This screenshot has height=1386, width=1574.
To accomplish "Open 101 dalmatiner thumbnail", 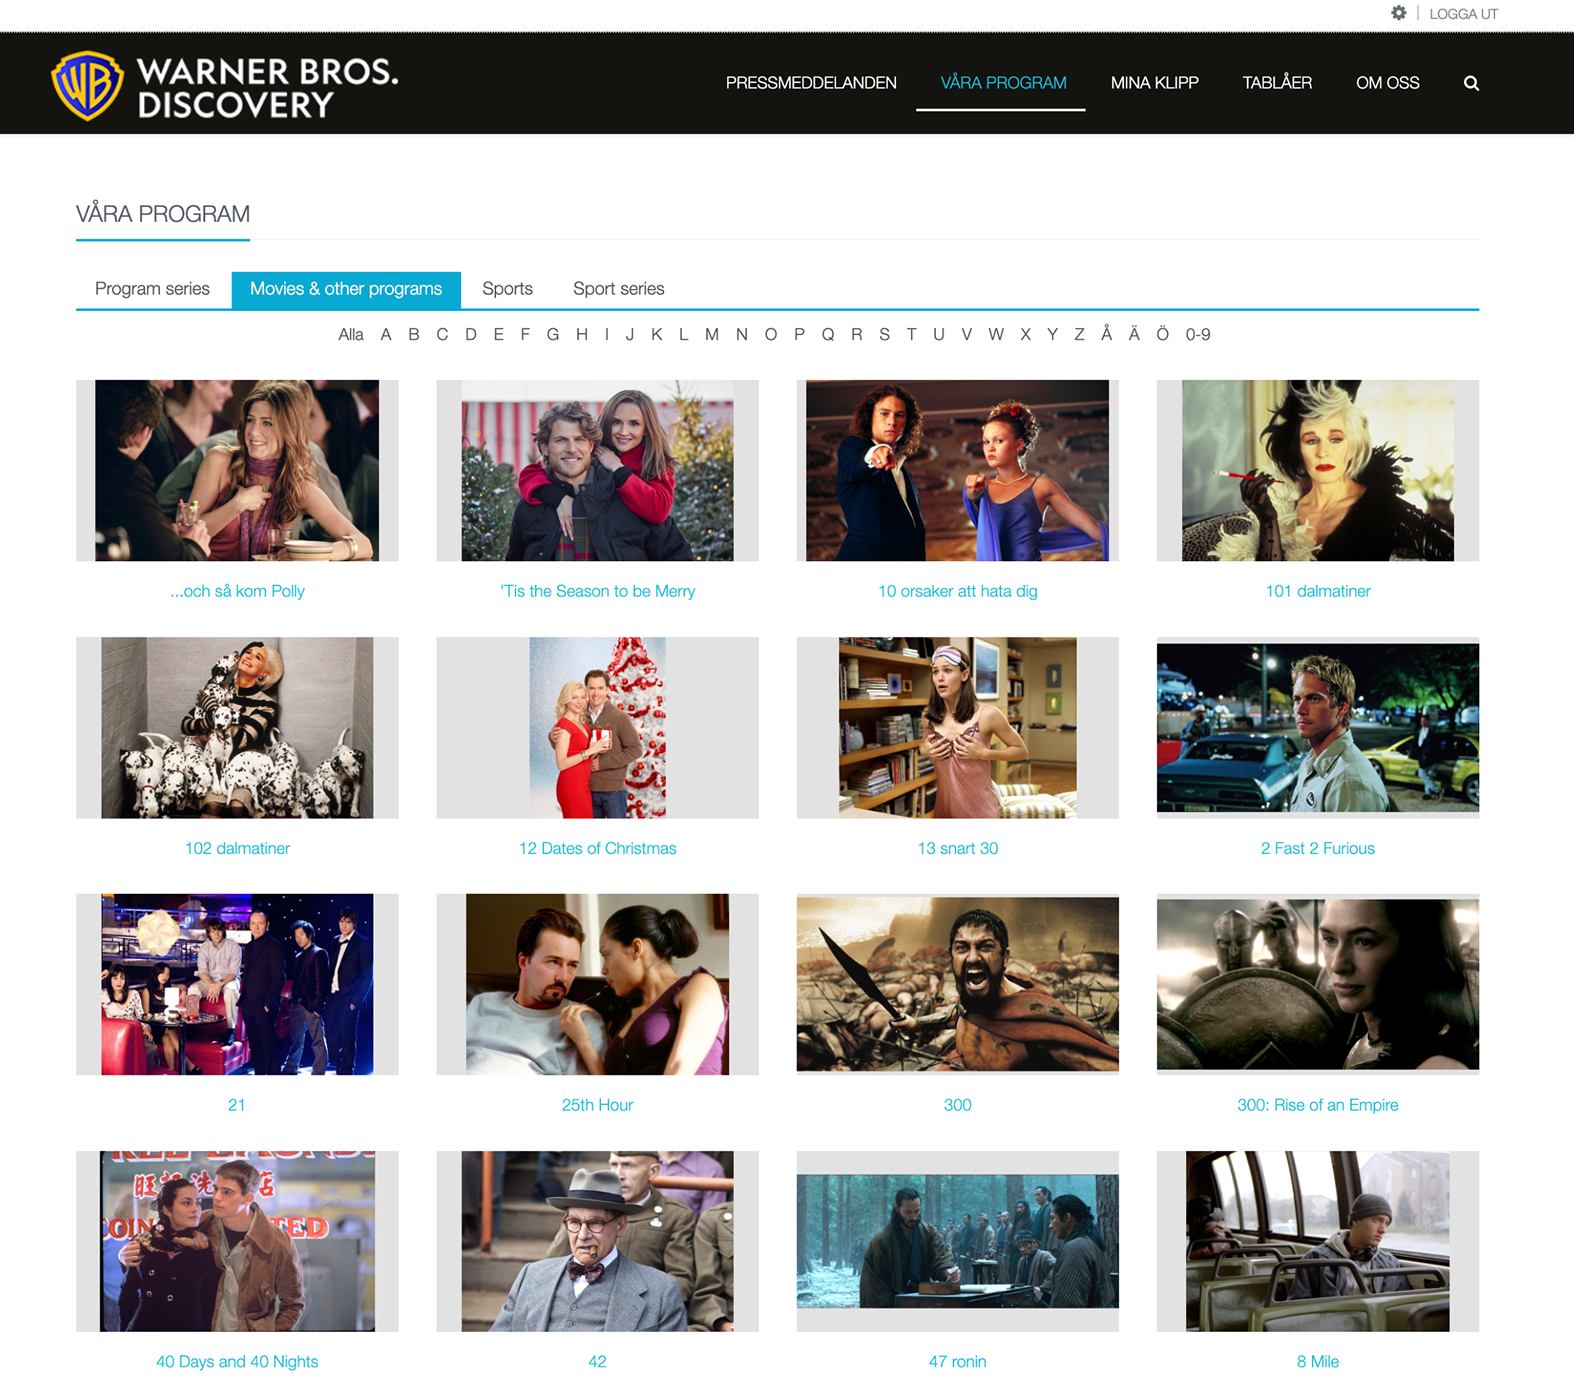I will coord(1317,470).
